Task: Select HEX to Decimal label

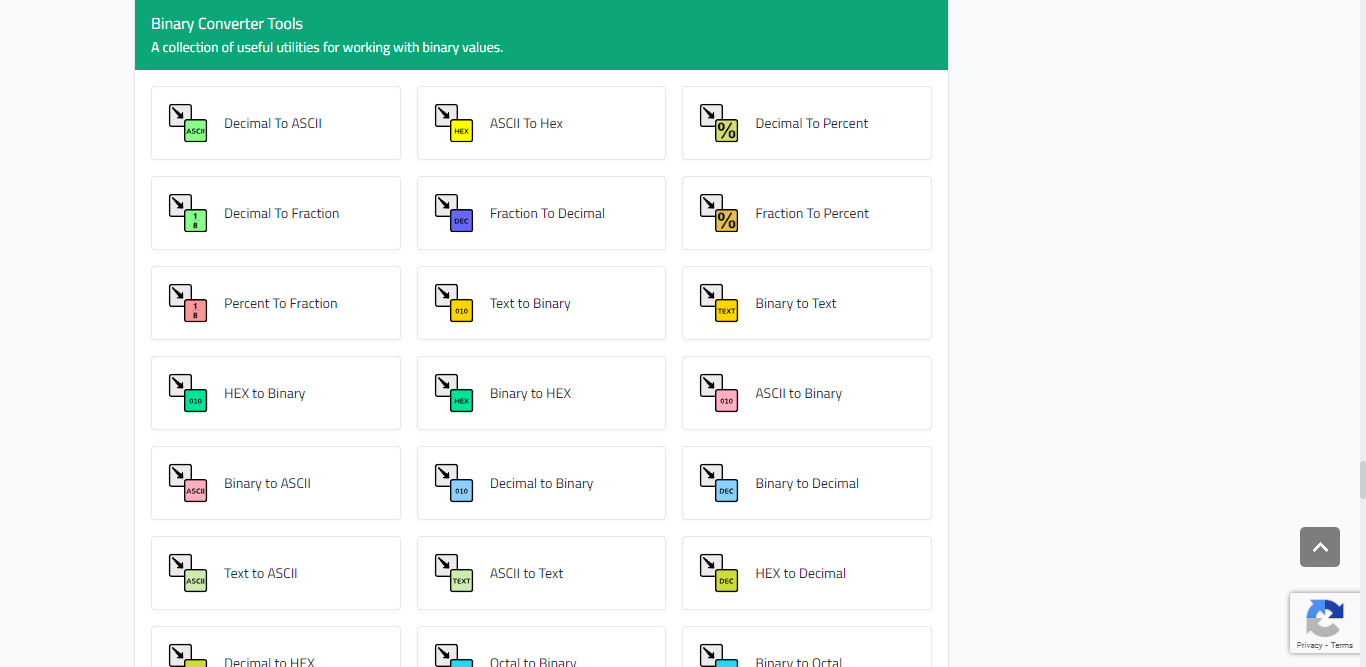Action: click(x=801, y=573)
